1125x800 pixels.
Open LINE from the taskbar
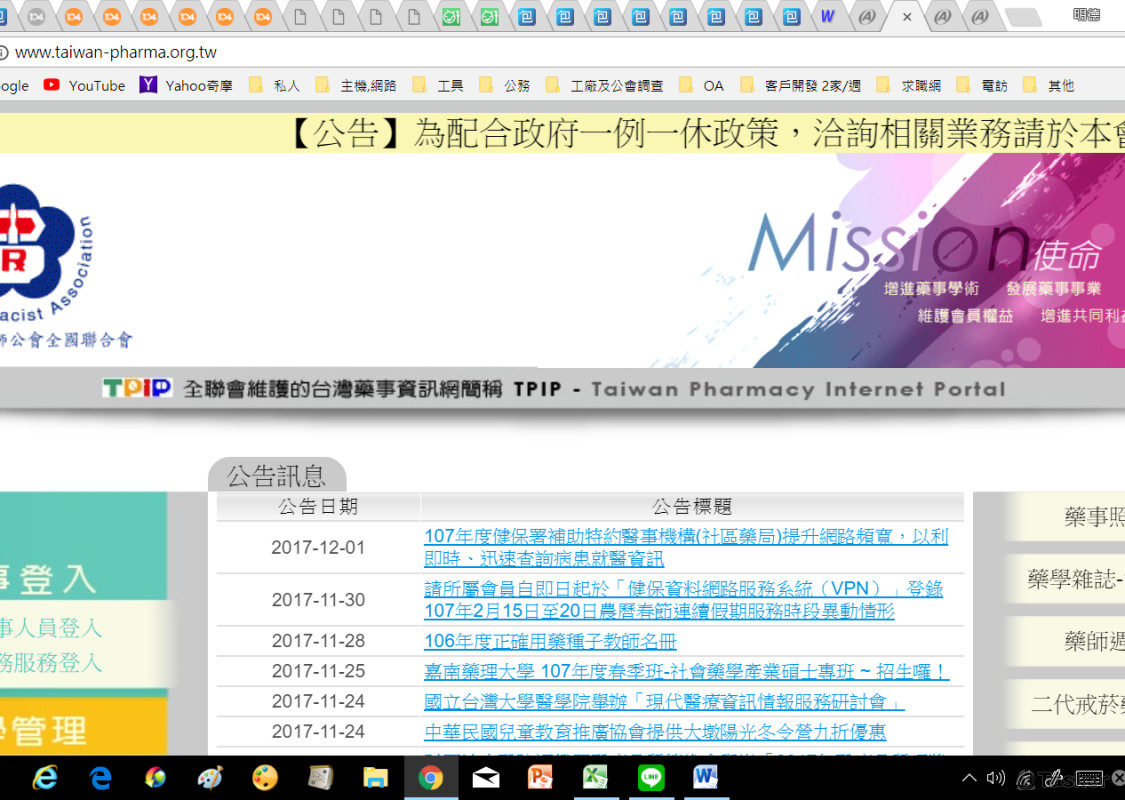pos(651,778)
